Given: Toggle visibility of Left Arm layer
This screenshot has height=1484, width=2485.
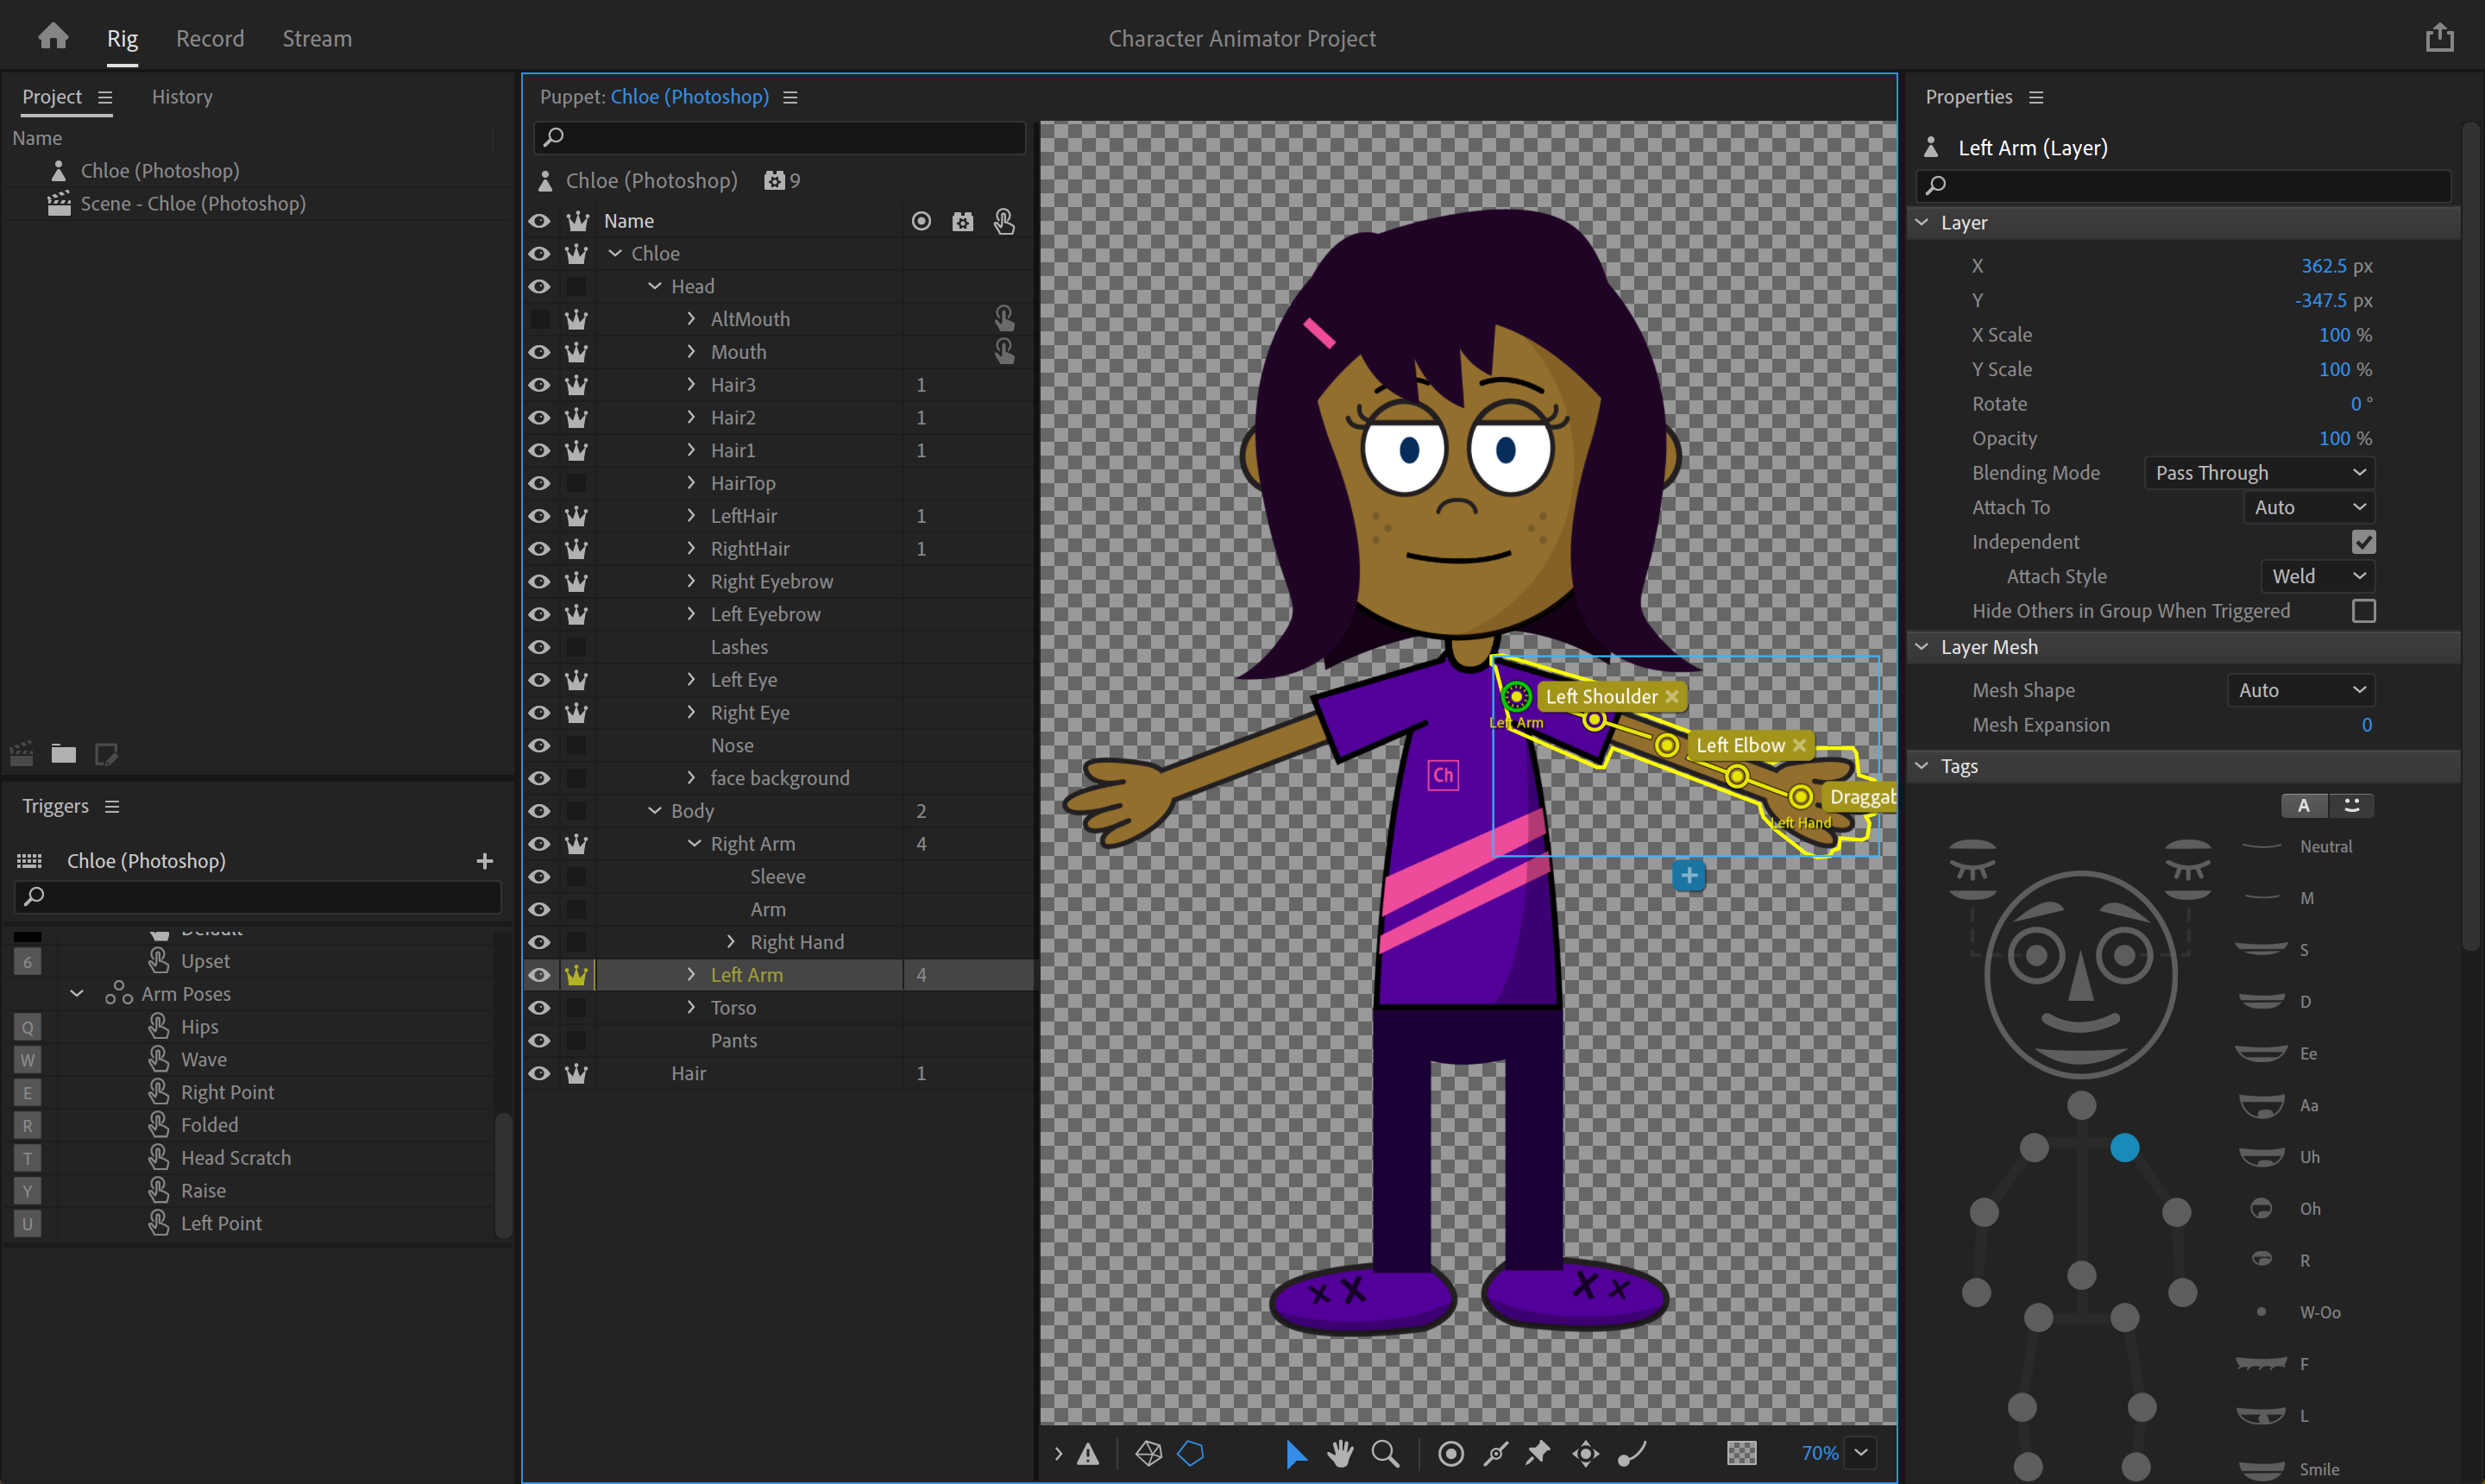Looking at the screenshot, I should [538, 973].
